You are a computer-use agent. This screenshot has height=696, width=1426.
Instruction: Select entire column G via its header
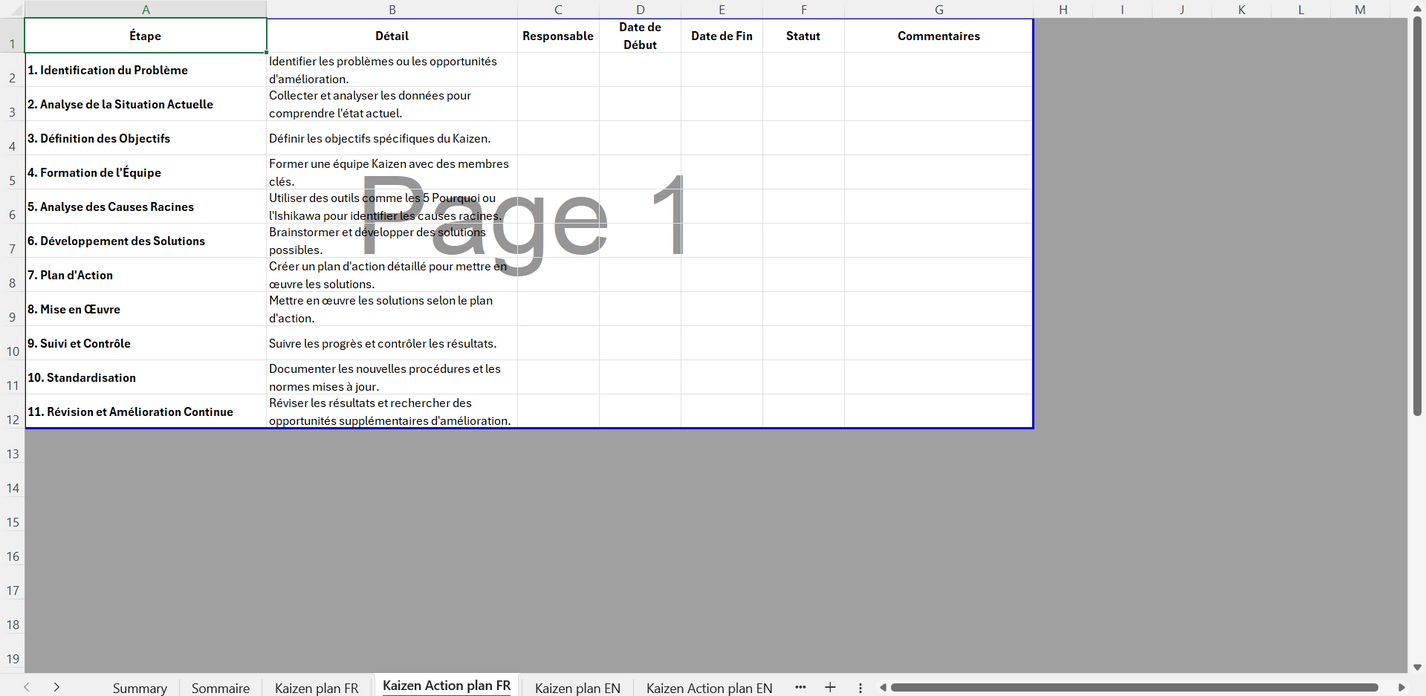938,10
